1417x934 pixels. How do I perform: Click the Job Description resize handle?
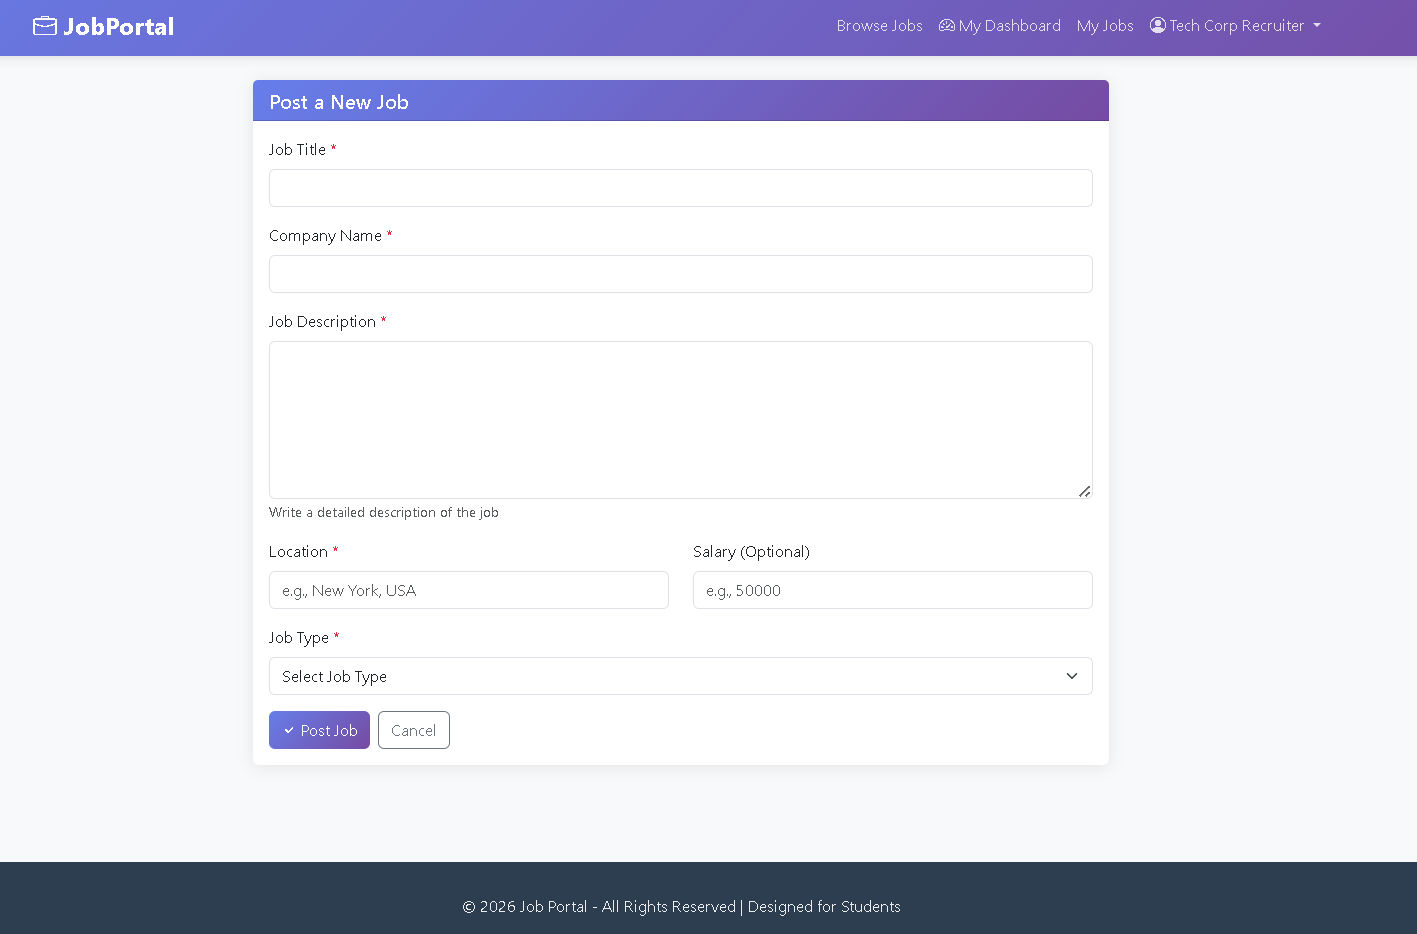(1084, 491)
